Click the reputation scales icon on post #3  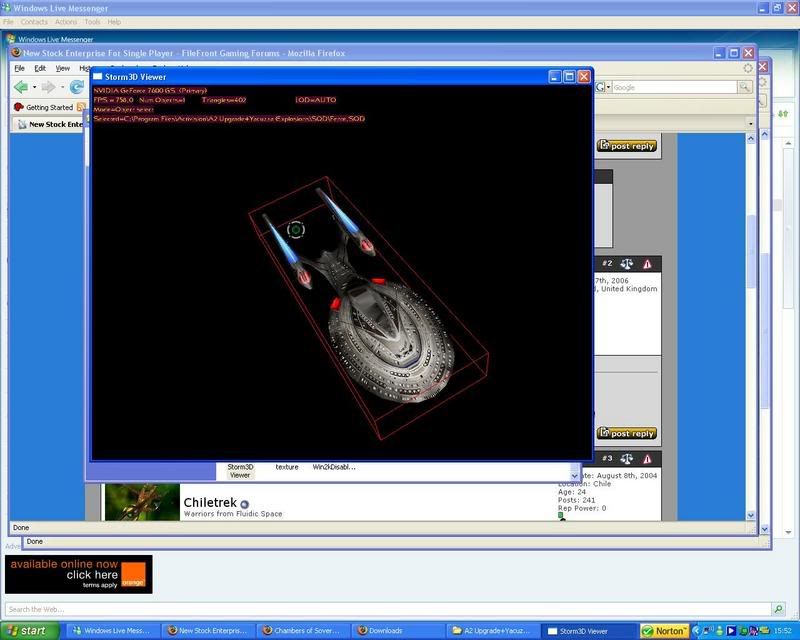tap(627, 459)
